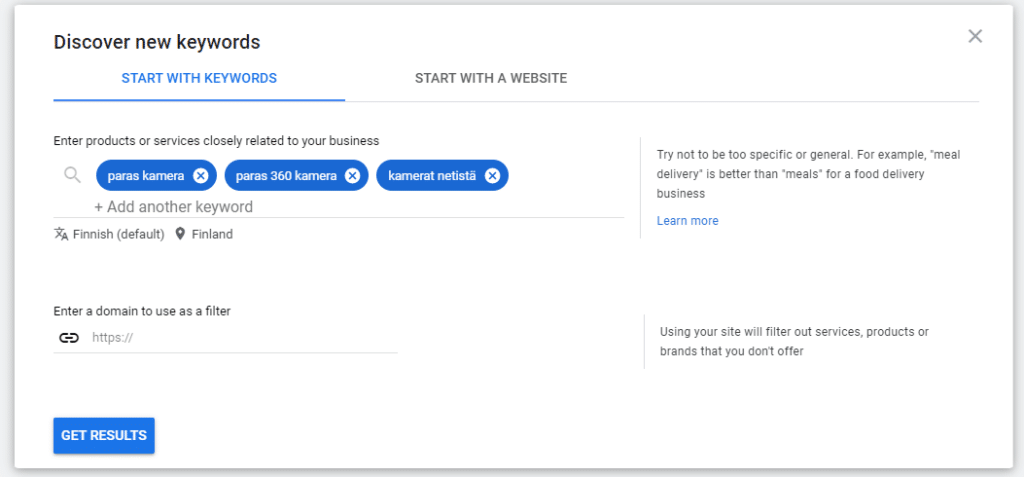Open the Finland location selector
Viewport: 1024px width, 477px height.
(x=212, y=234)
